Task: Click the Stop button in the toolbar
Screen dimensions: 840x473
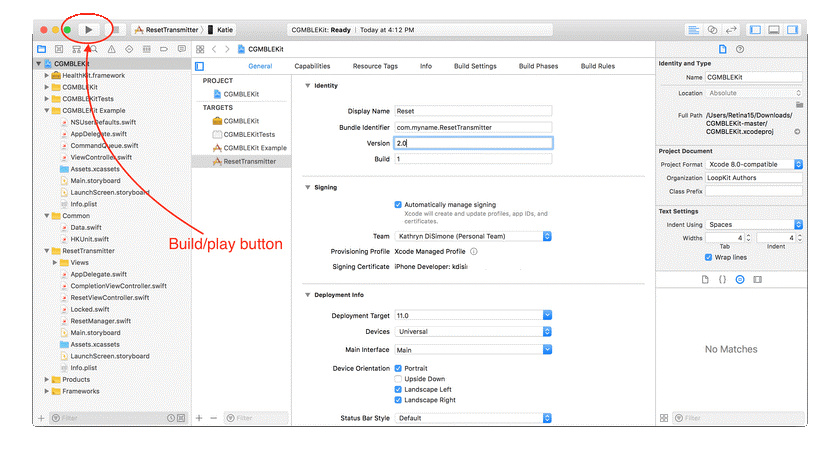Action: click(116, 30)
